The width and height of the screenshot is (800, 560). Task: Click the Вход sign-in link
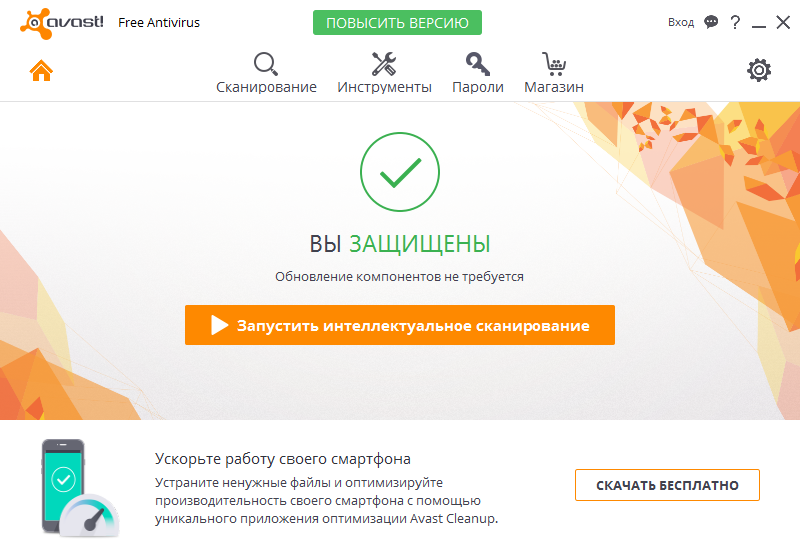click(x=681, y=21)
